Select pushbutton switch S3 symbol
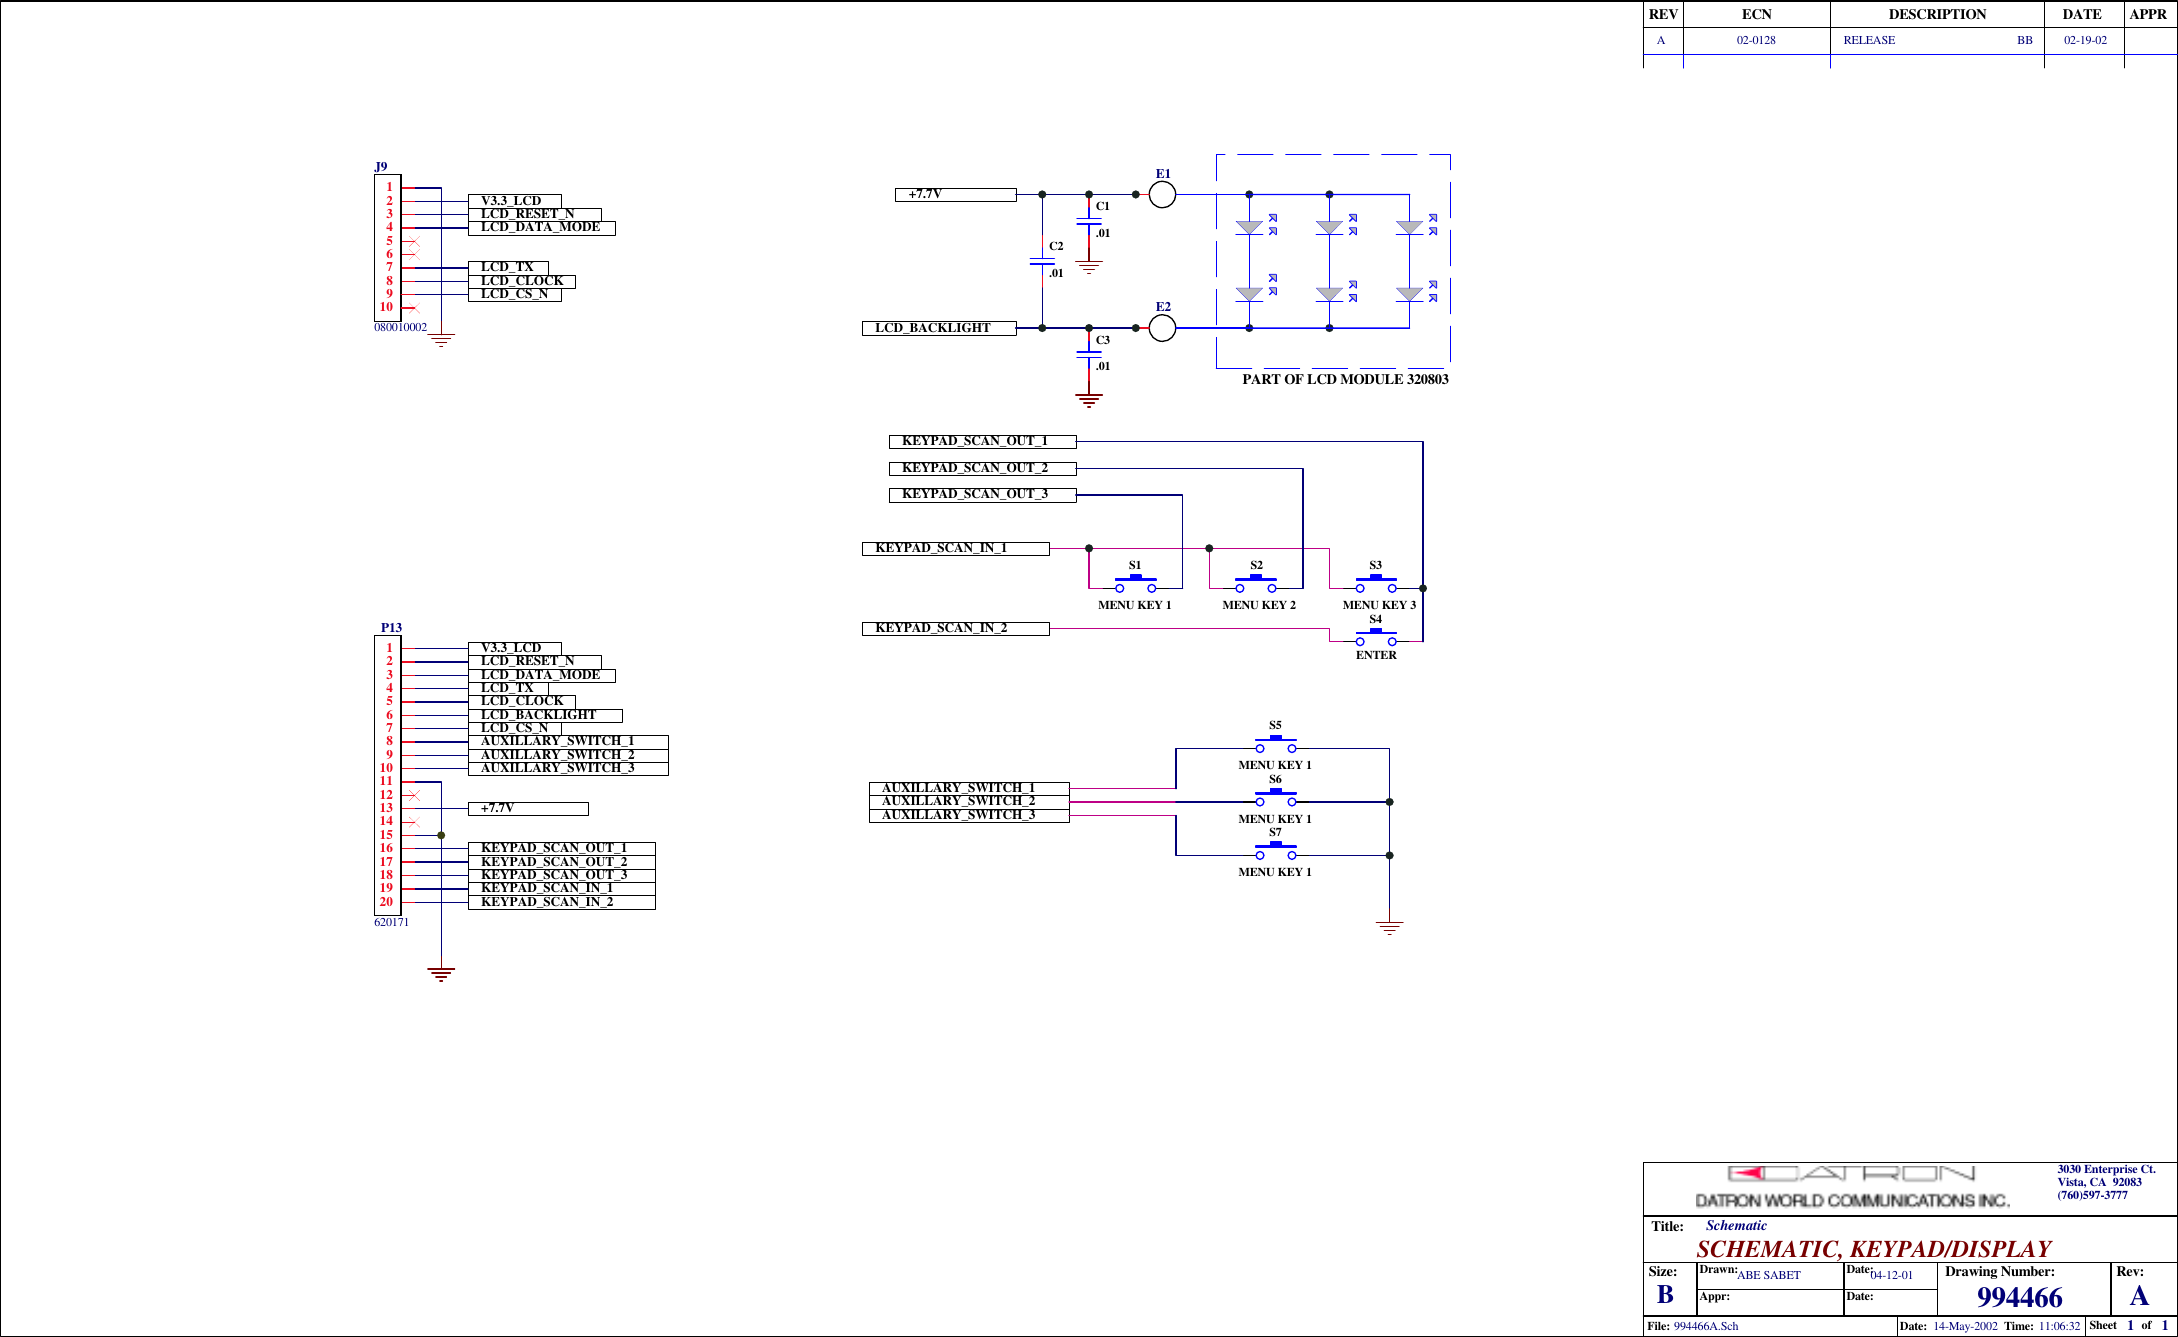Image resolution: width=2178 pixels, height=1337 pixels. 1376,584
